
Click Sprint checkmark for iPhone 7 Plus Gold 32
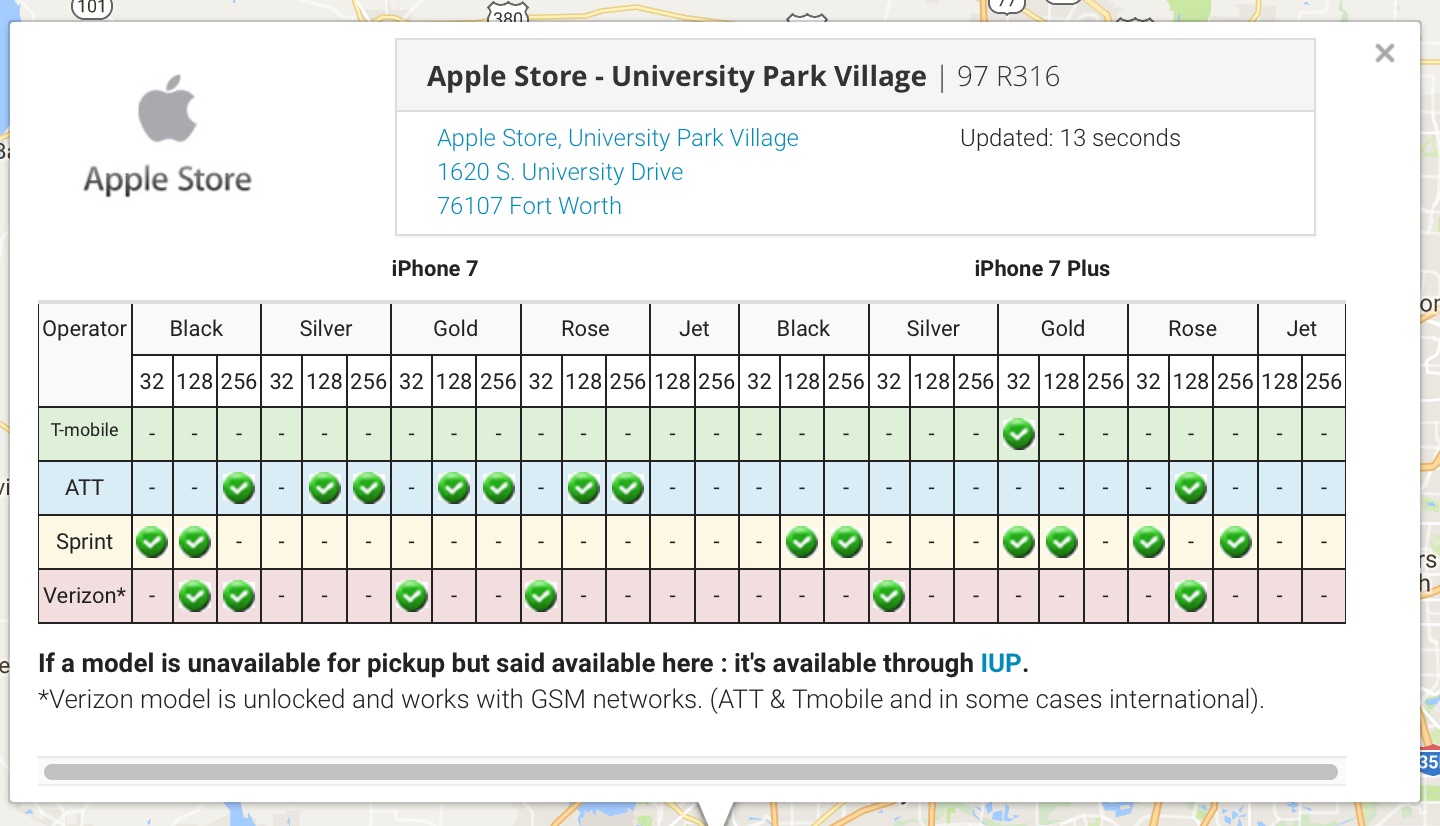point(1019,543)
